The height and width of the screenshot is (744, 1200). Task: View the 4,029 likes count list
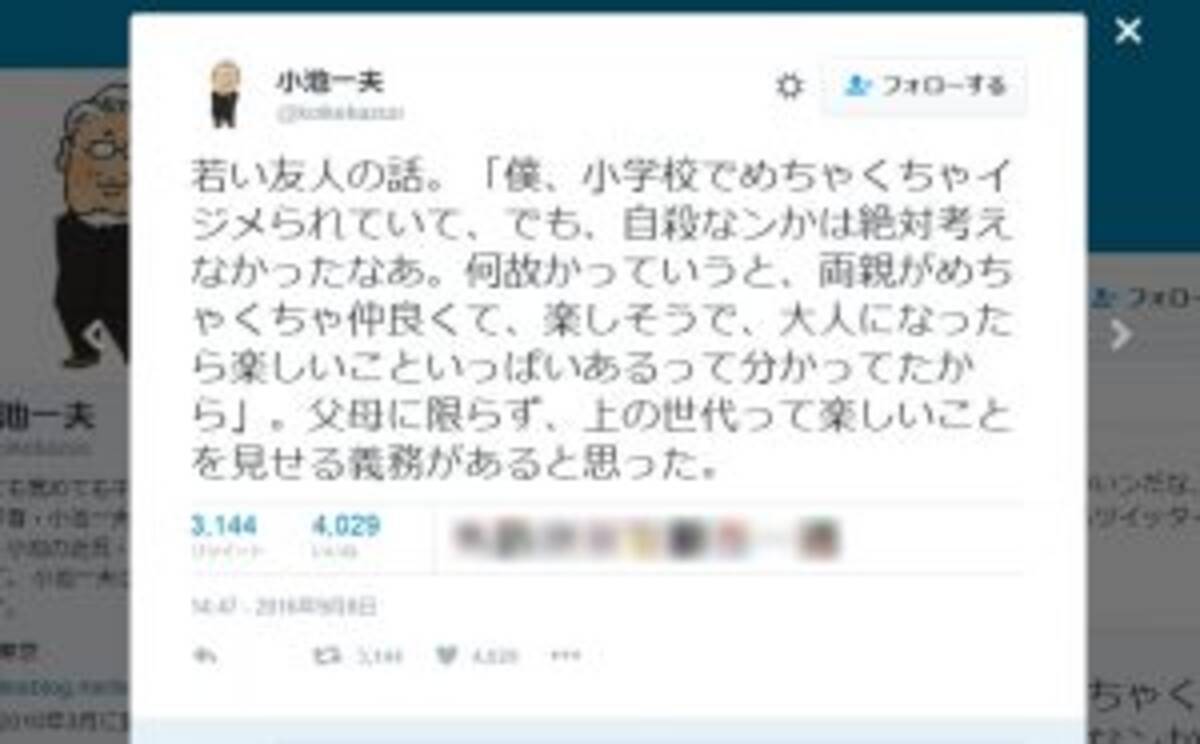tap(346, 535)
